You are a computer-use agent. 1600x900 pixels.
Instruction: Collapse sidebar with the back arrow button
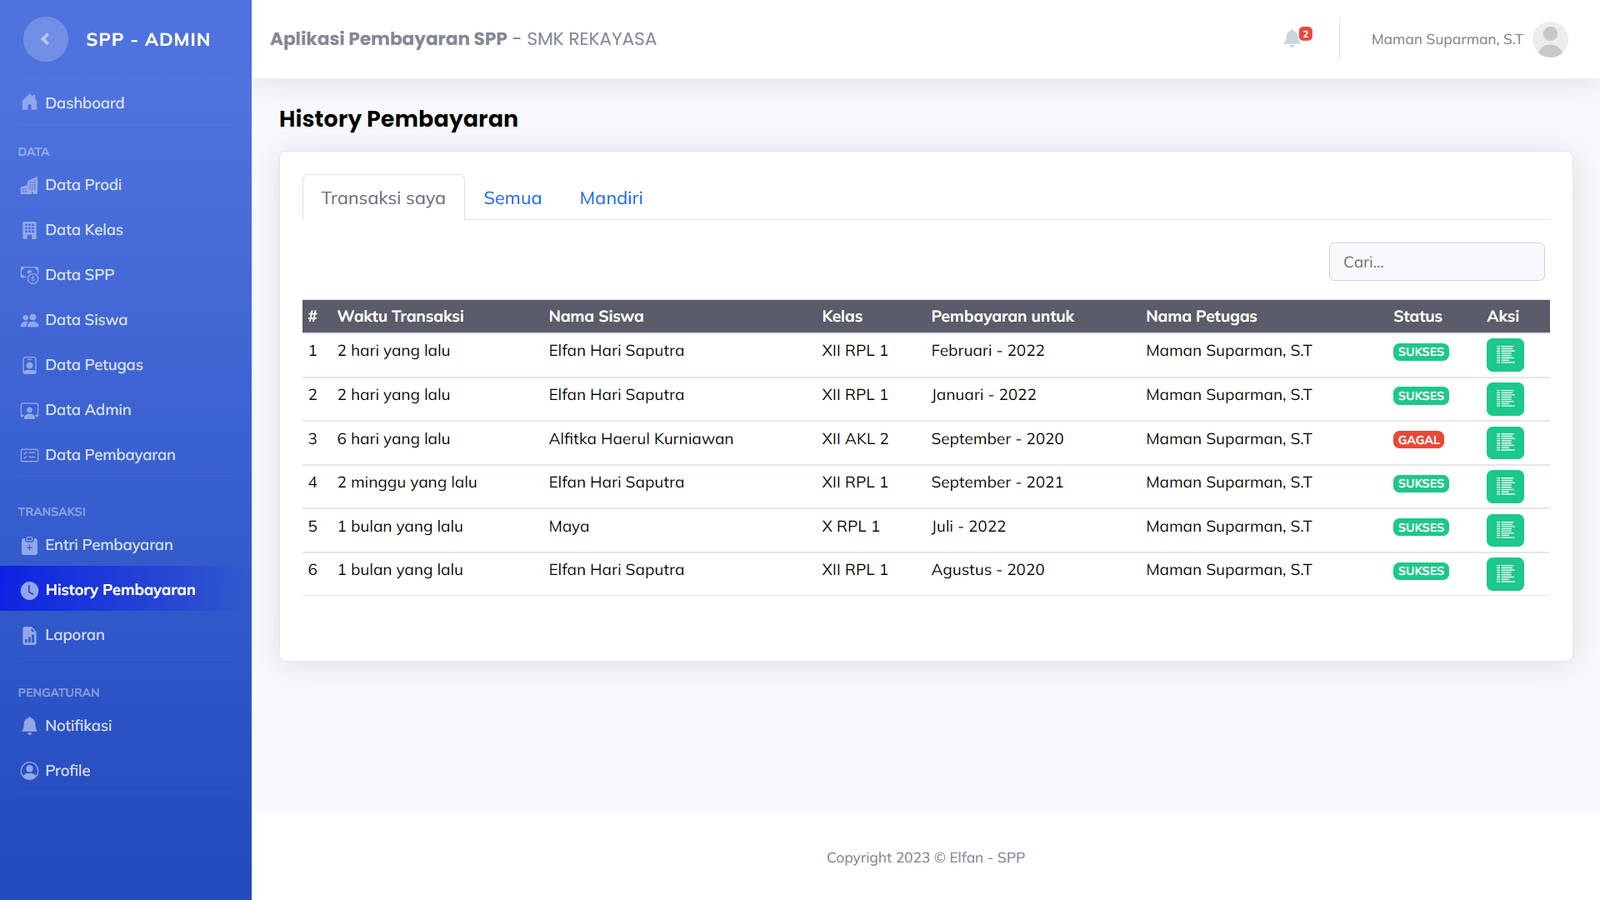click(x=45, y=40)
